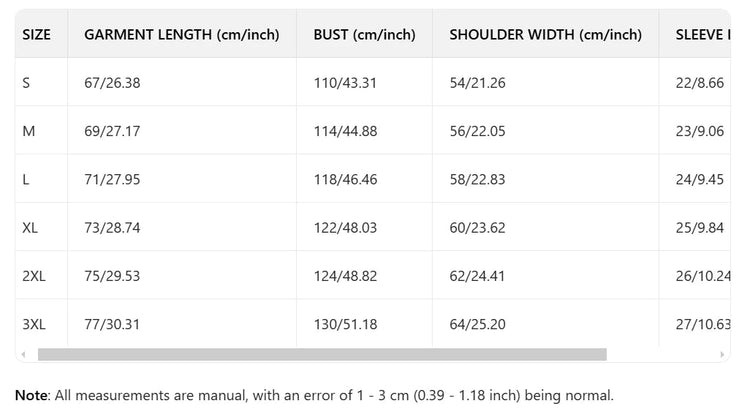Select the M size row label
The image size is (750, 409).
29,131
